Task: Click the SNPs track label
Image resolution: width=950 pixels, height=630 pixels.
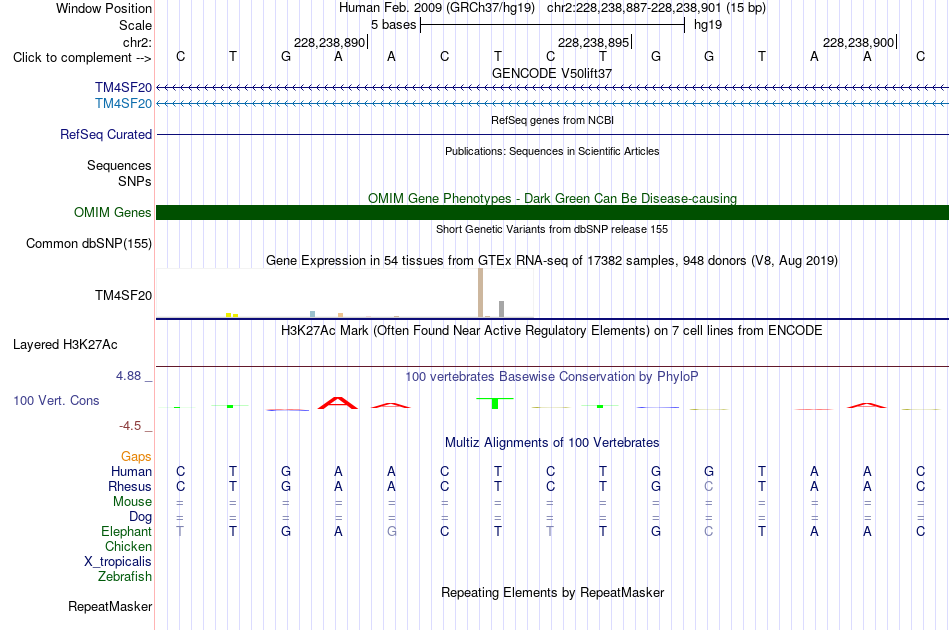Action: pos(135,181)
